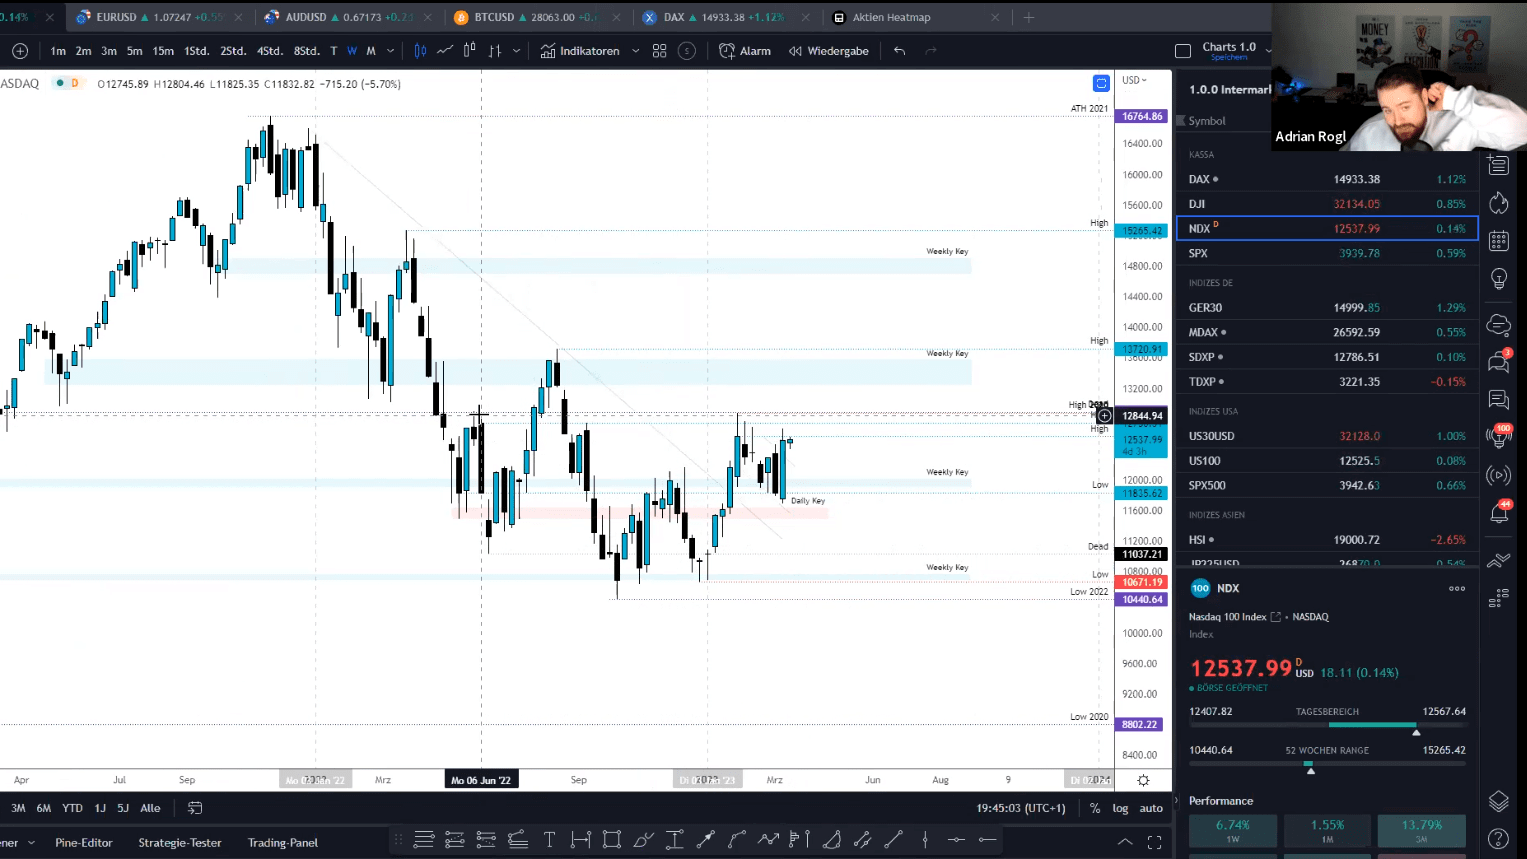Click the add symbol plus icon

[20, 51]
